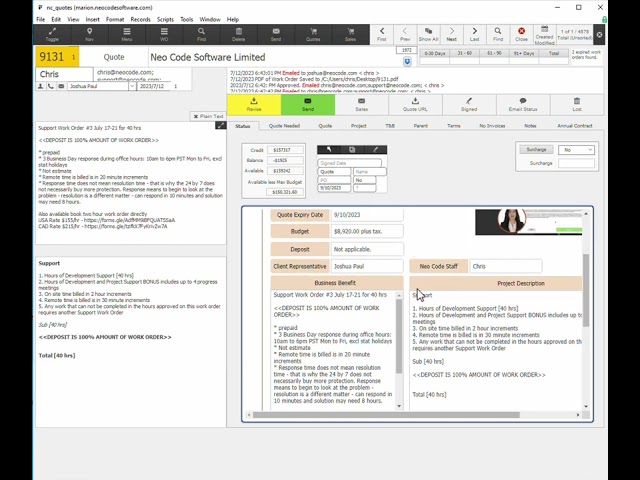Go to Next record
The width and height of the screenshot is (640, 480).
click(x=451, y=34)
